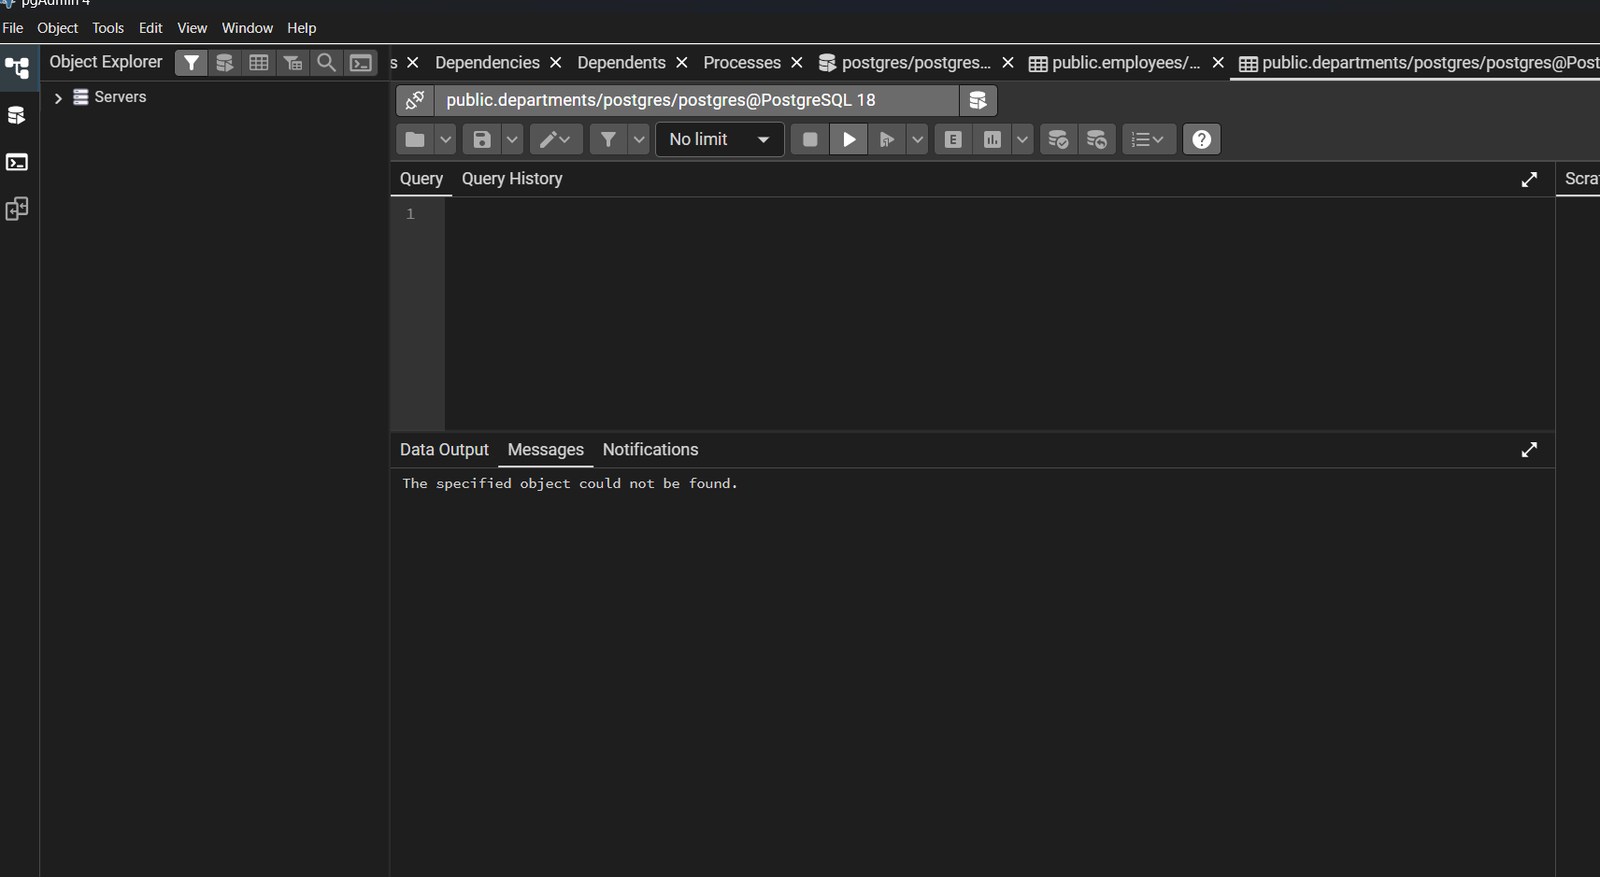This screenshot has height=877, width=1600.
Task: Click the Object Explorer filter funnel icon
Action: (x=191, y=63)
